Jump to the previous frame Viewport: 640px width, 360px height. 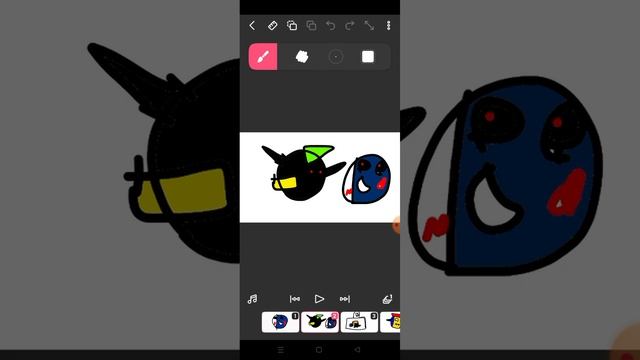[x=295, y=299]
